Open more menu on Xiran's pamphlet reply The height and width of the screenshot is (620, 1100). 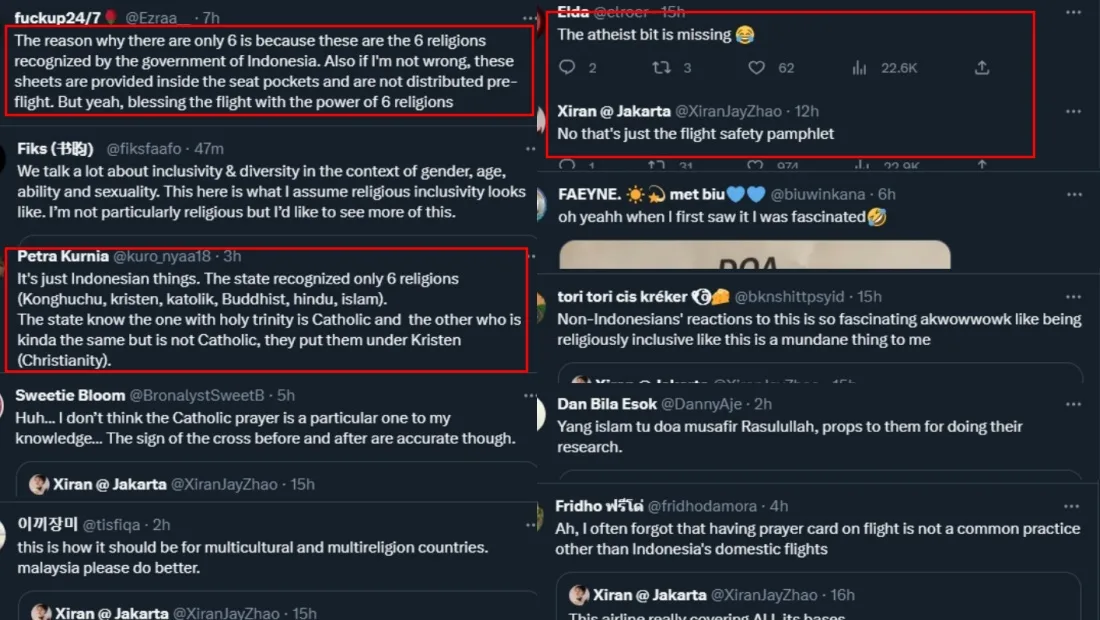[x=1073, y=111]
